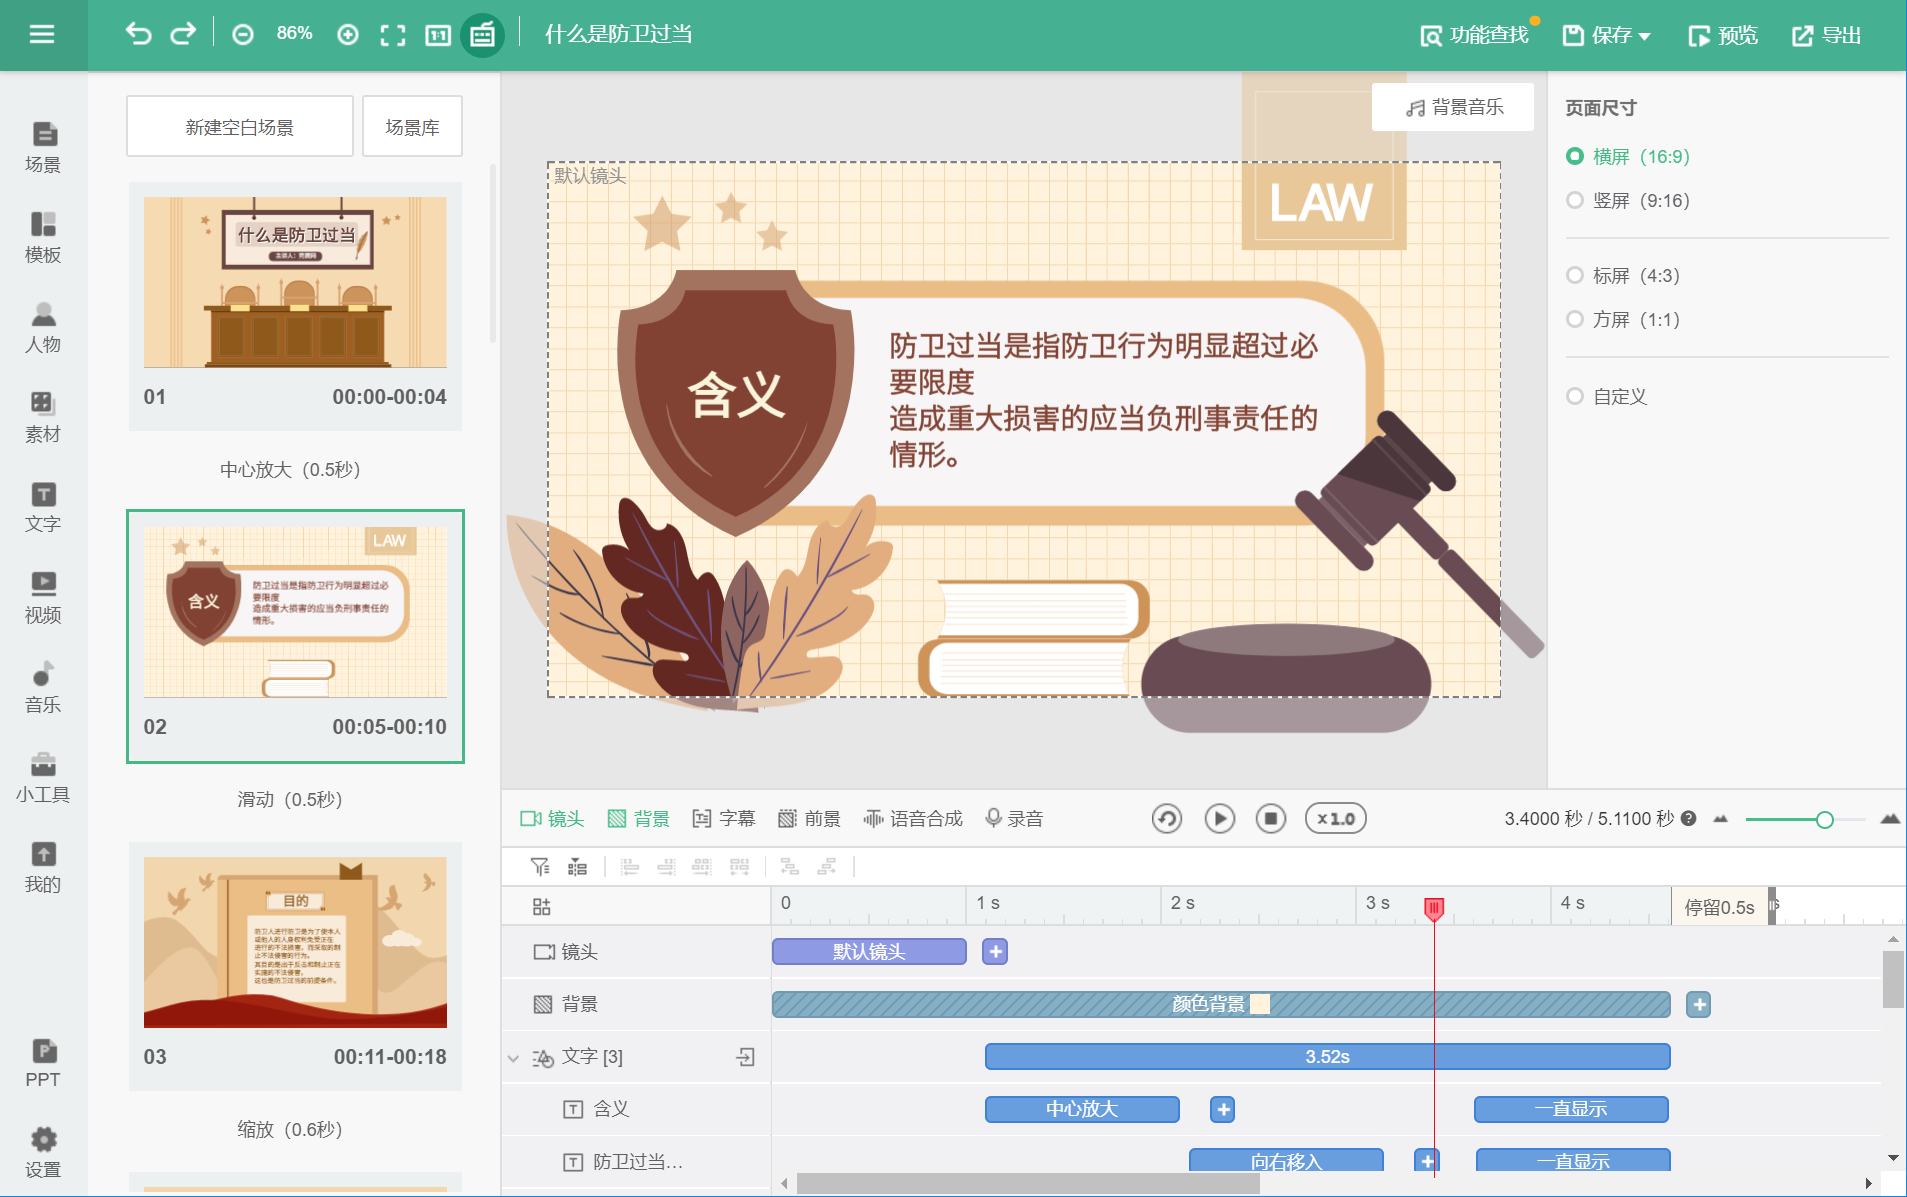Open the 视频 video panel
This screenshot has width=1907, height=1197.
tap(43, 597)
